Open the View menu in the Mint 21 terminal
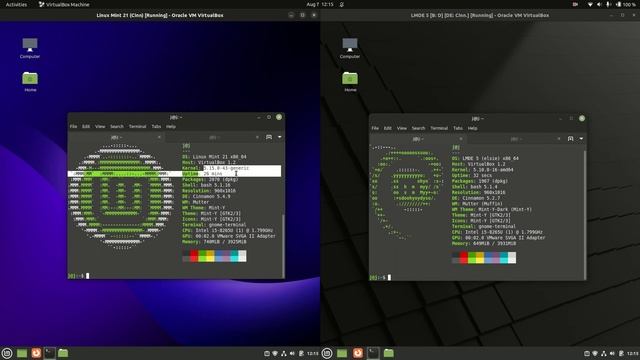Screen dimensions: 640x360 (100, 127)
